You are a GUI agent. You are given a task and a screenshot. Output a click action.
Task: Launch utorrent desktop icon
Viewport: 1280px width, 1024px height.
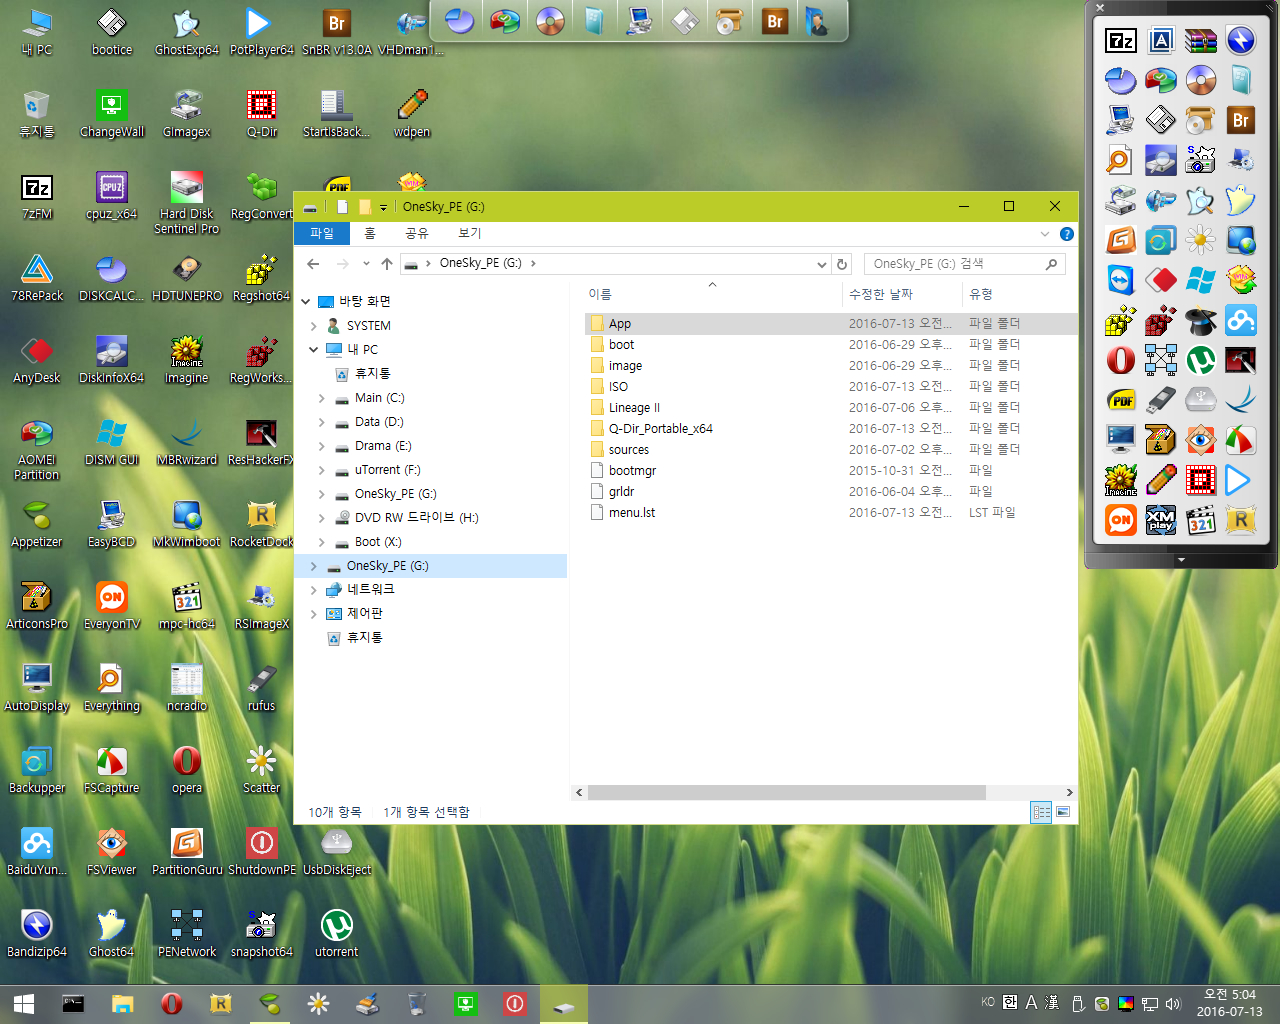(337, 934)
